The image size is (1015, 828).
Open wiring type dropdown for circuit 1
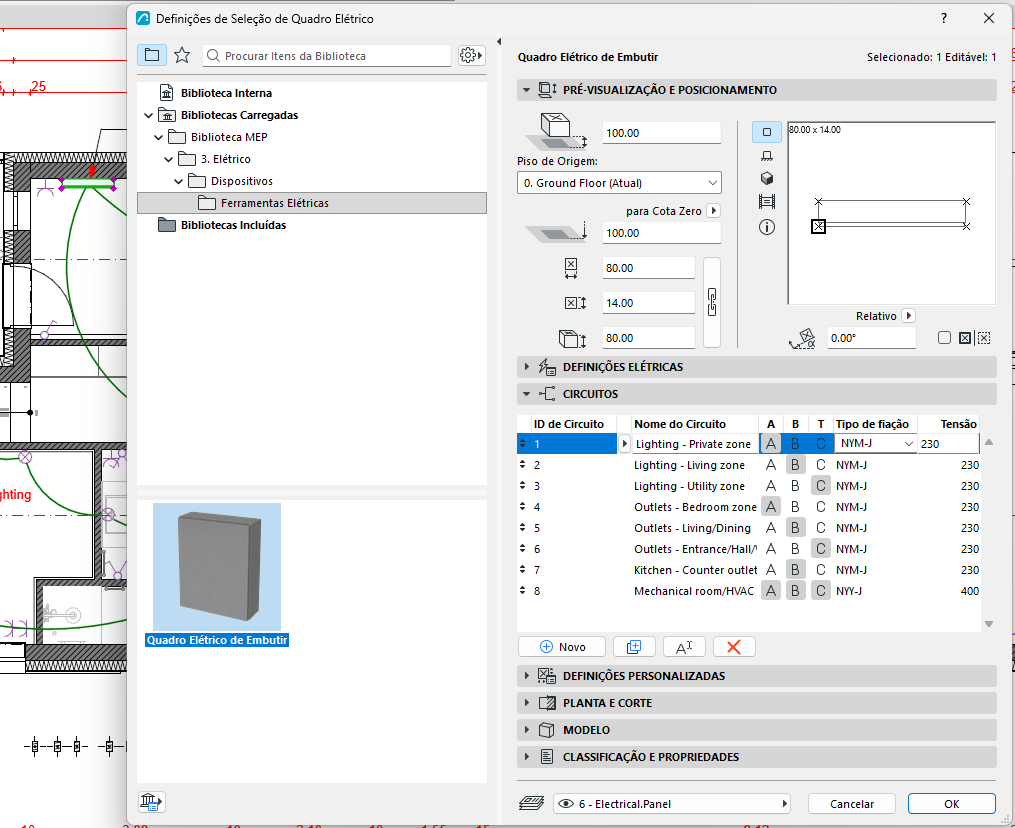coord(875,443)
